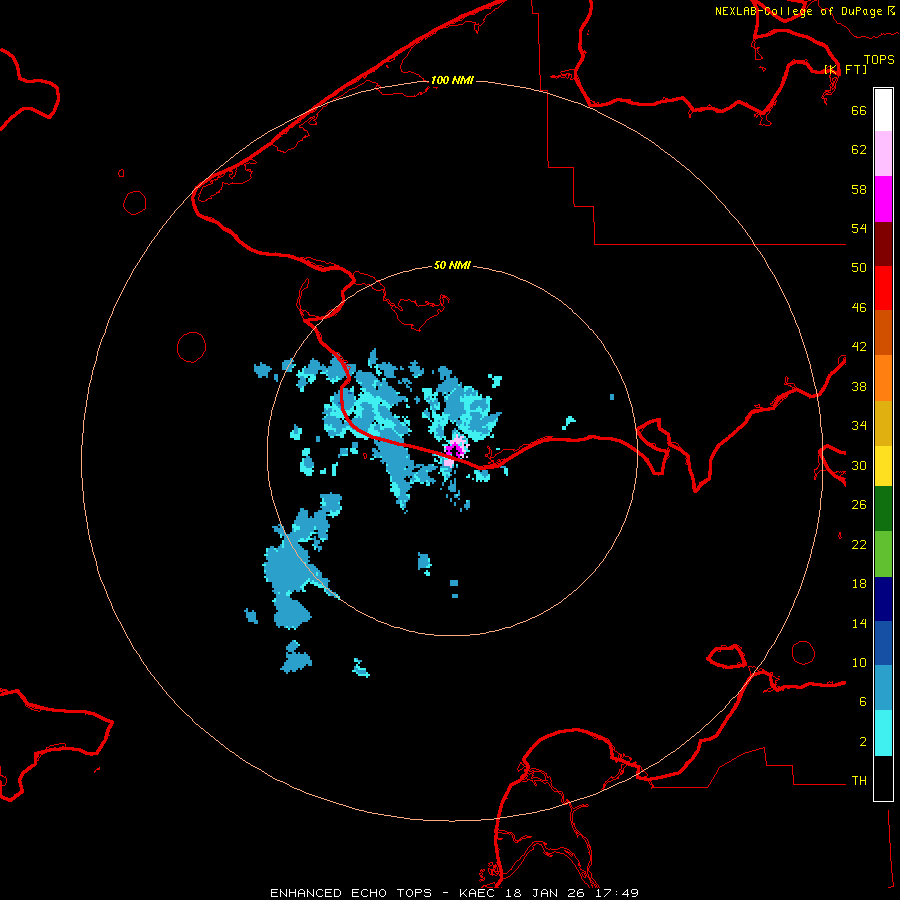
Task: Click the navy blue legend swatch
Action: (883, 599)
